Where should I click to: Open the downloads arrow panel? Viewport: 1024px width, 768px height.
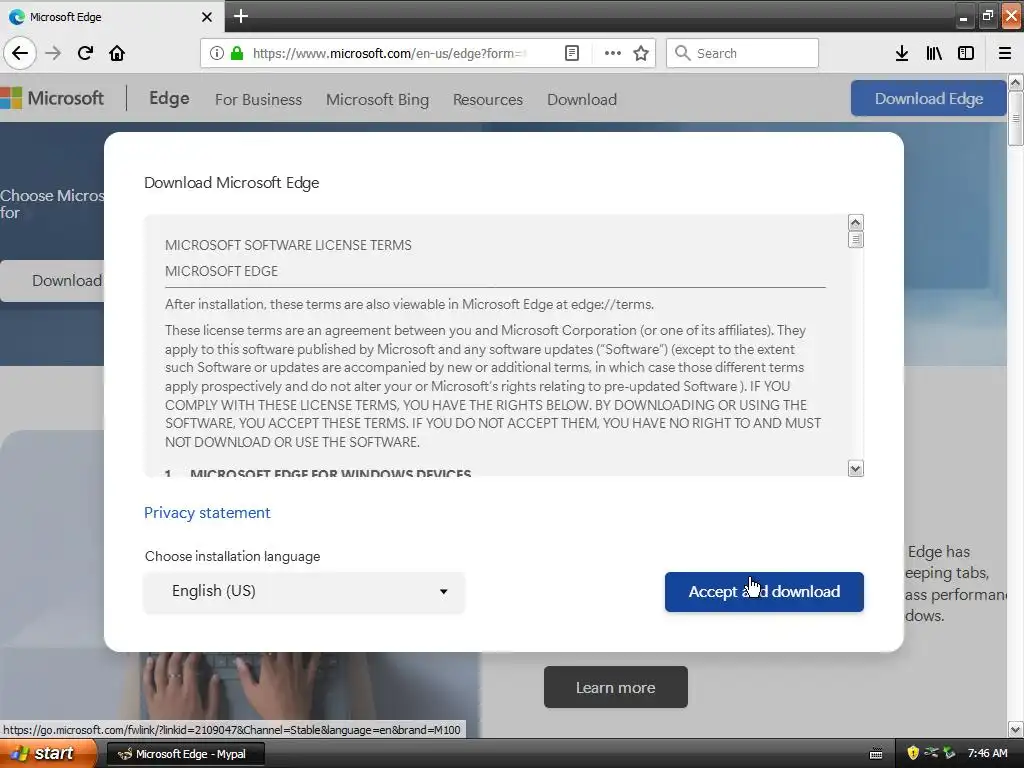(902, 53)
